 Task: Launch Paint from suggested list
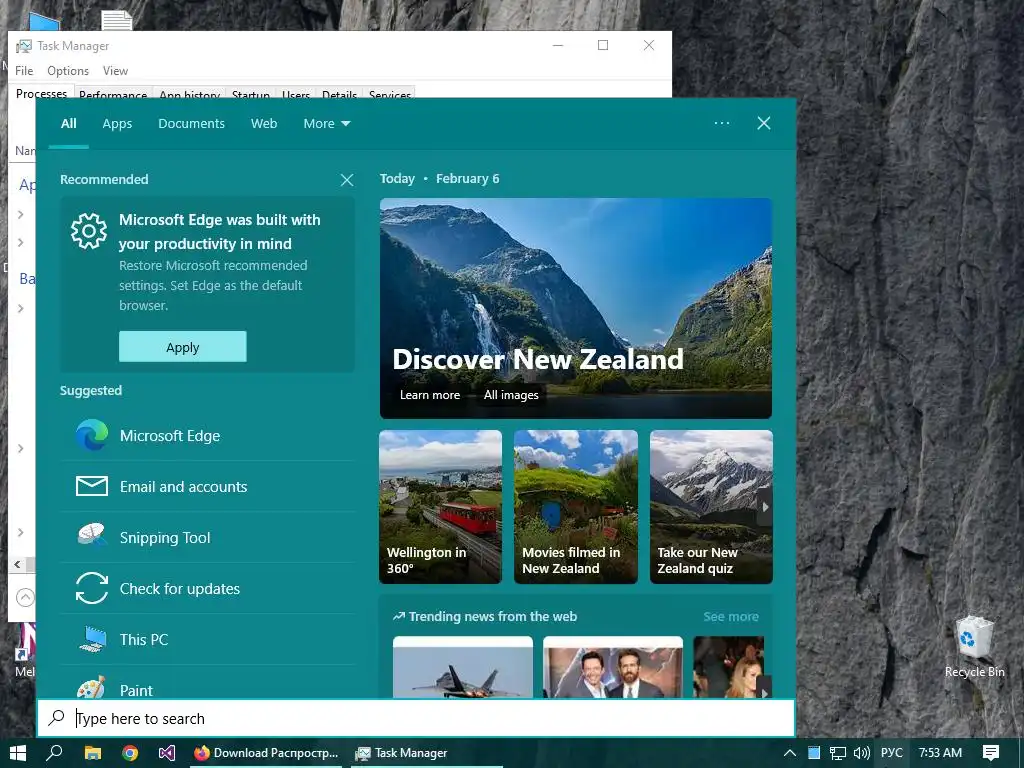coord(208,686)
